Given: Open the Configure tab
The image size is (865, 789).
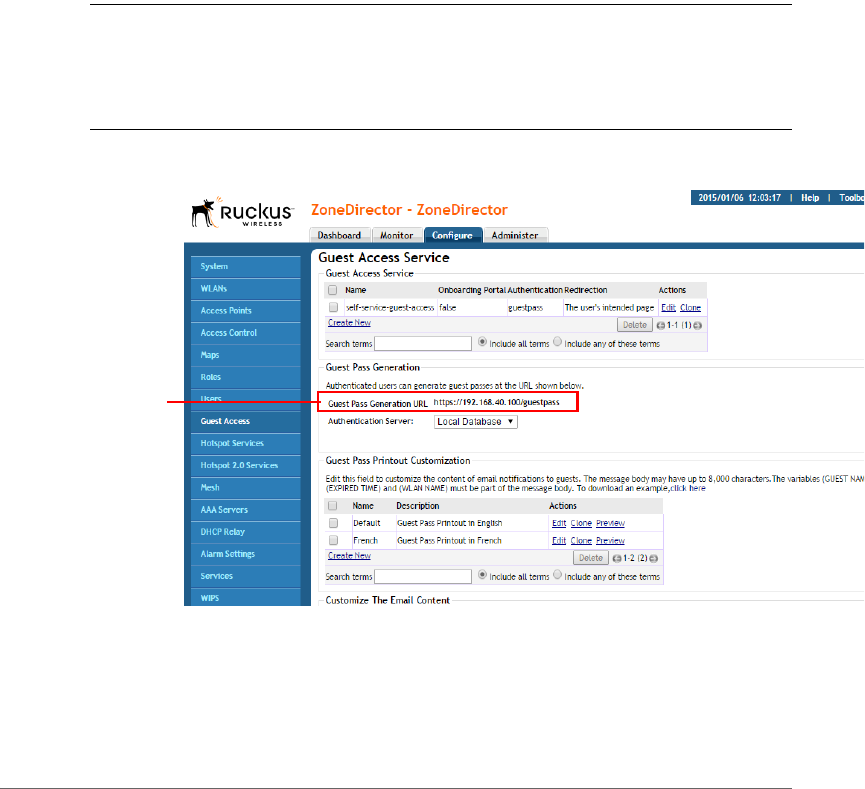Looking at the screenshot, I should (x=452, y=236).
